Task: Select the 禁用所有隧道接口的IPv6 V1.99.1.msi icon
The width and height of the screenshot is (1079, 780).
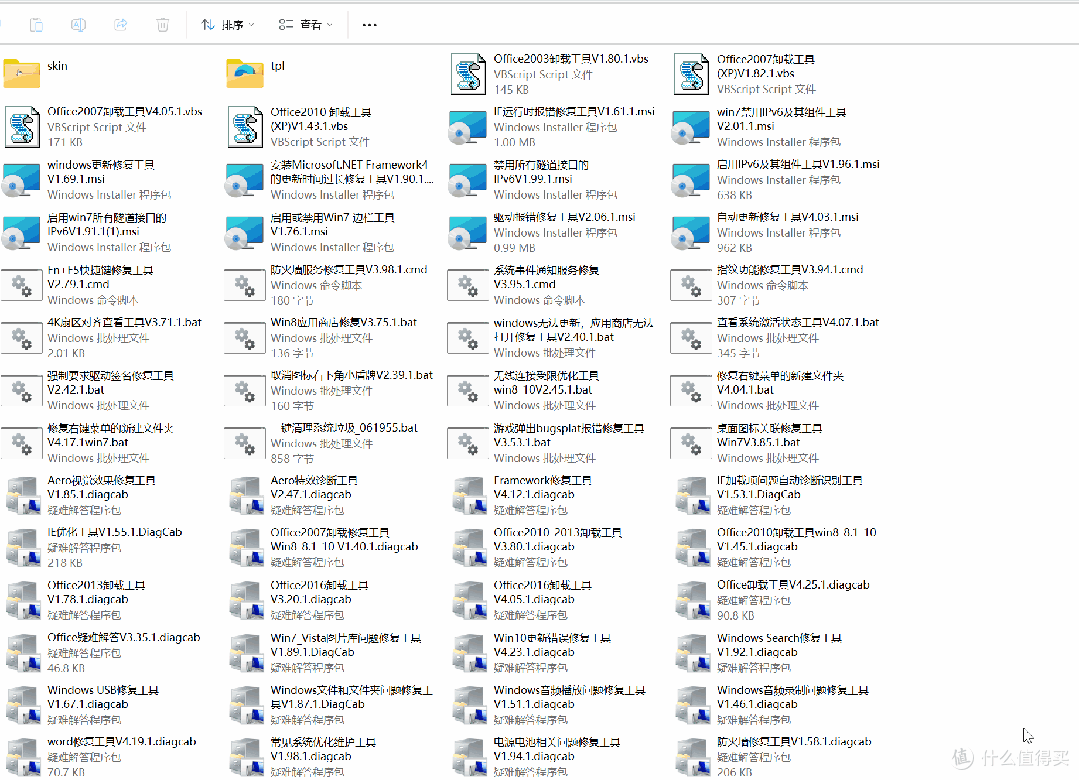Action: (467, 181)
